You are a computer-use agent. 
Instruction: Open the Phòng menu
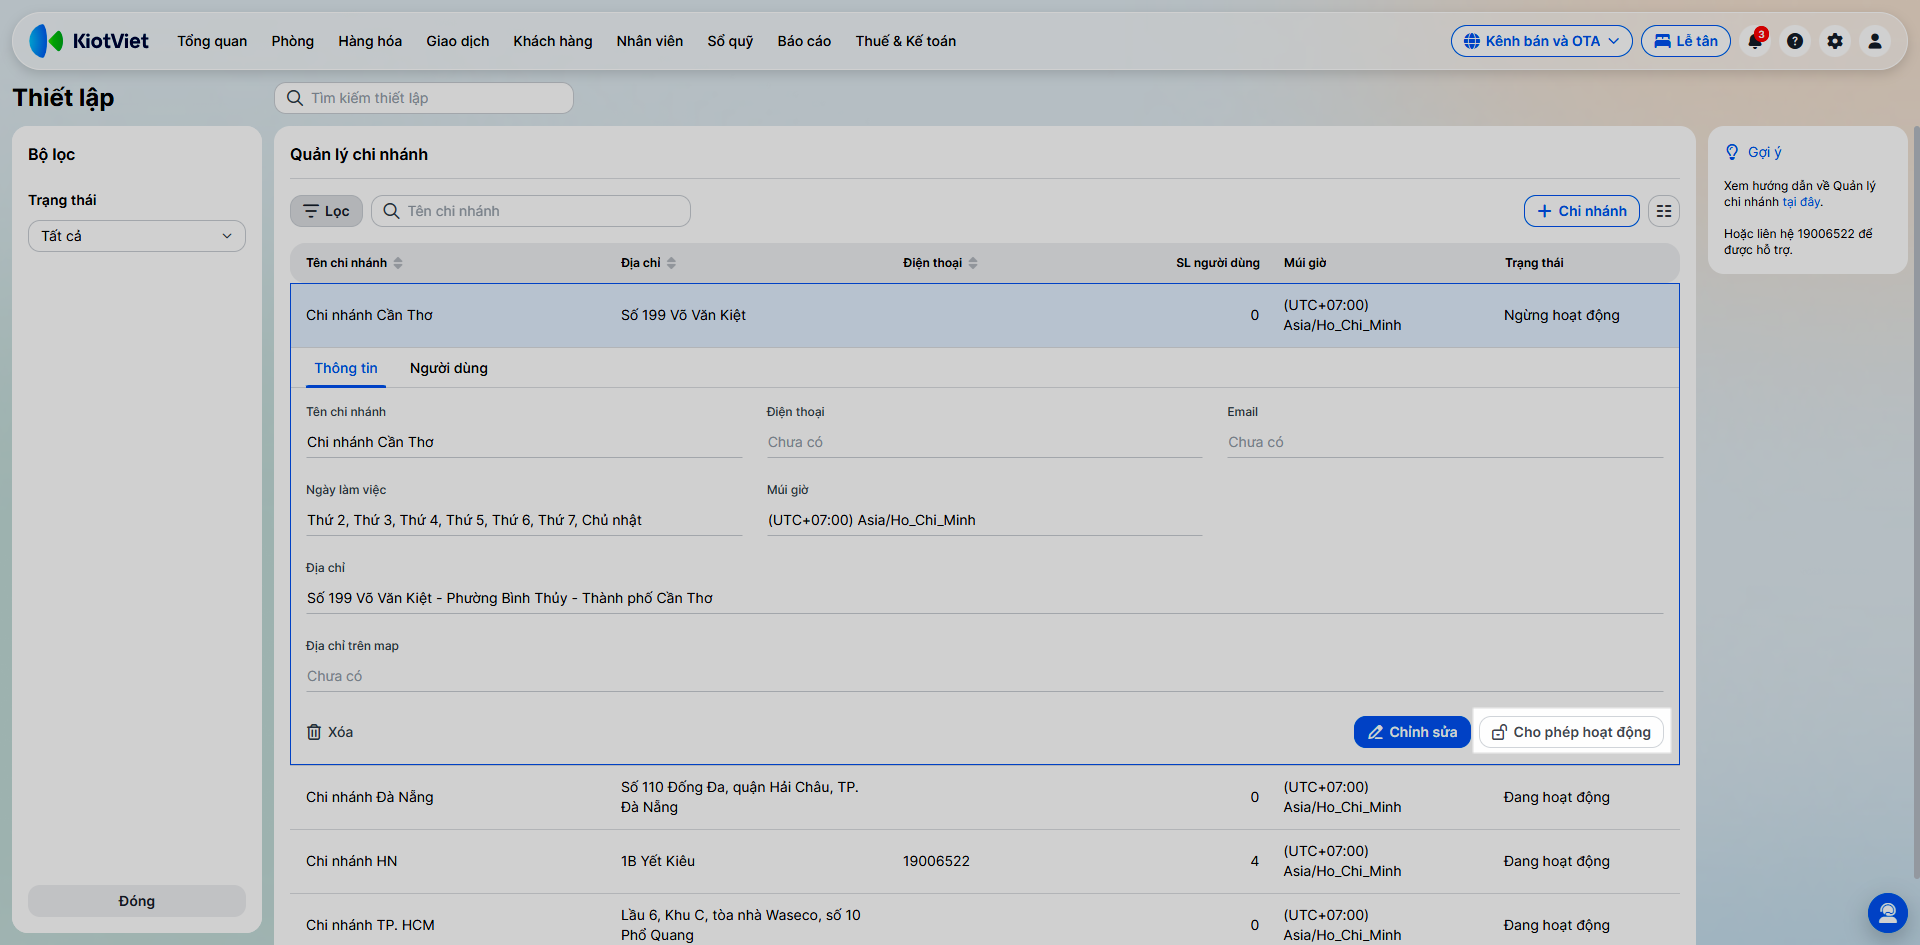pyautogui.click(x=293, y=41)
